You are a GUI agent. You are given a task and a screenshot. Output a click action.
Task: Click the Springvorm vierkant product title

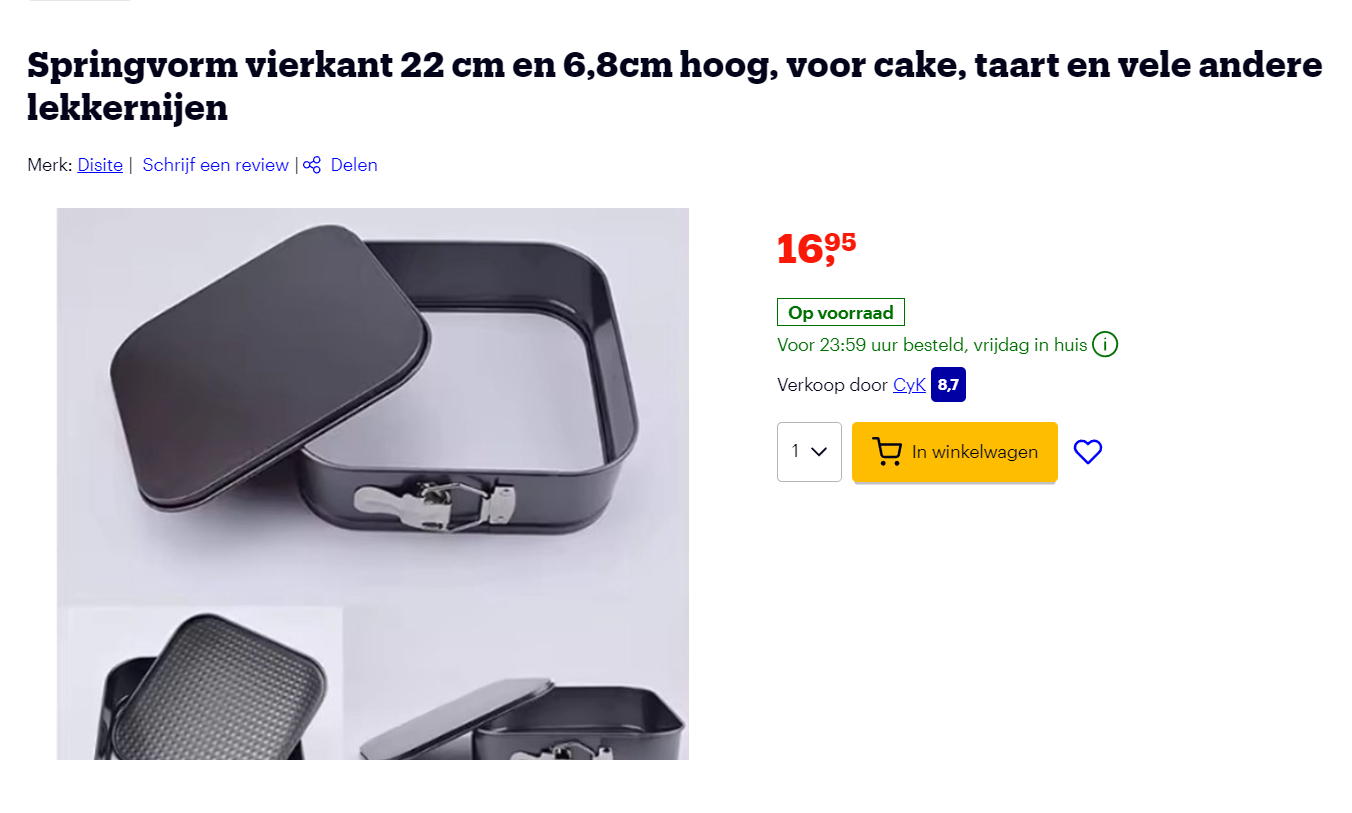[x=675, y=86]
